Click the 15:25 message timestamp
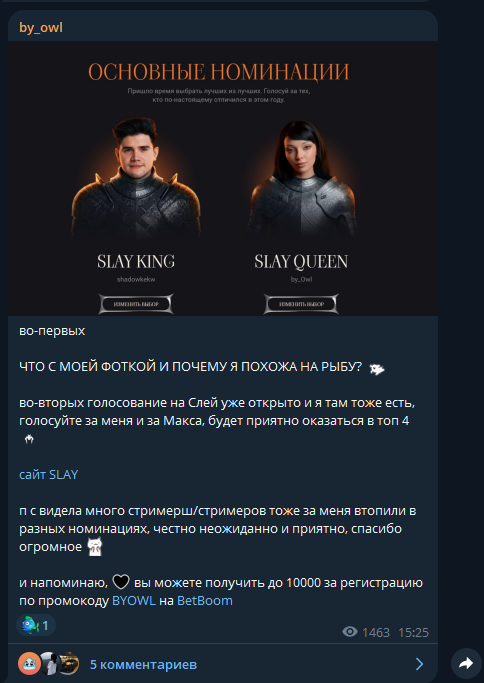484x683 pixels. tap(413, 632)
